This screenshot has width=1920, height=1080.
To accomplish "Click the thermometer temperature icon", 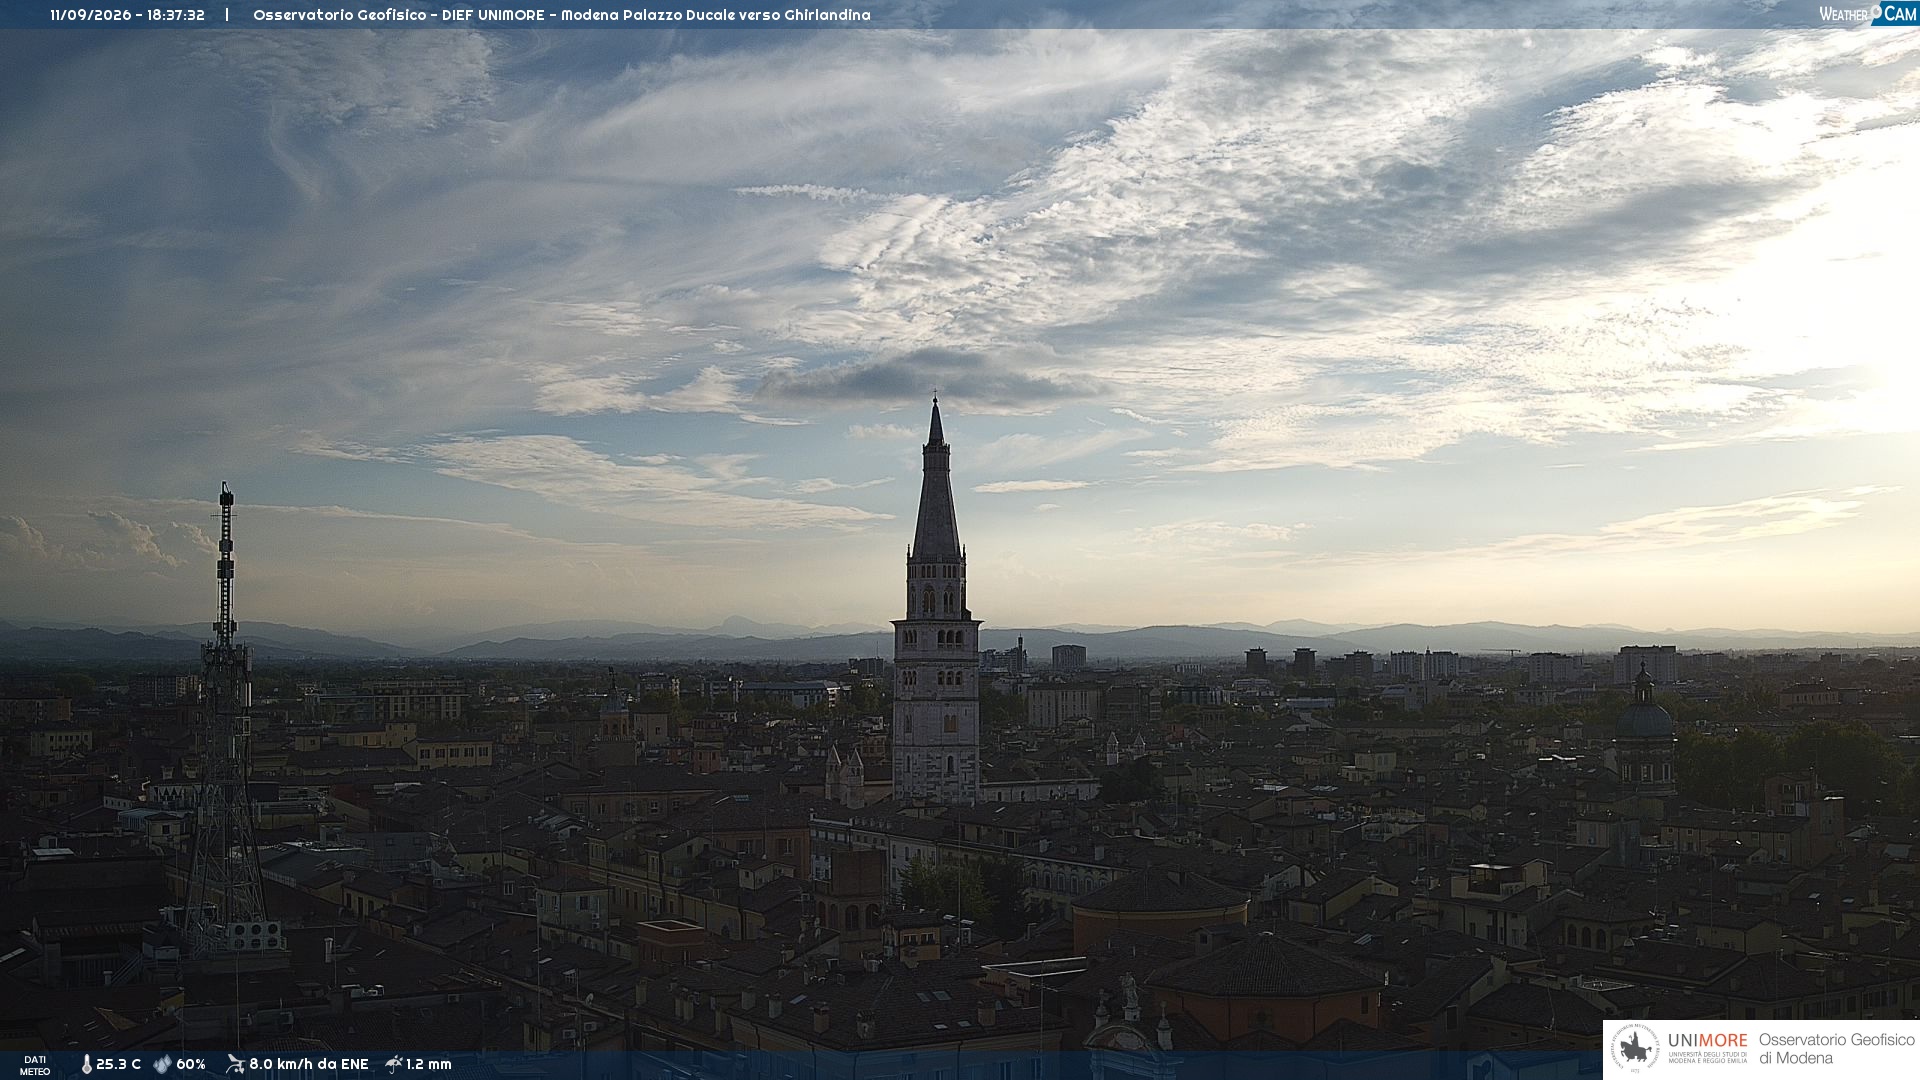I will pyautogui.click(x=86, y=1064).
